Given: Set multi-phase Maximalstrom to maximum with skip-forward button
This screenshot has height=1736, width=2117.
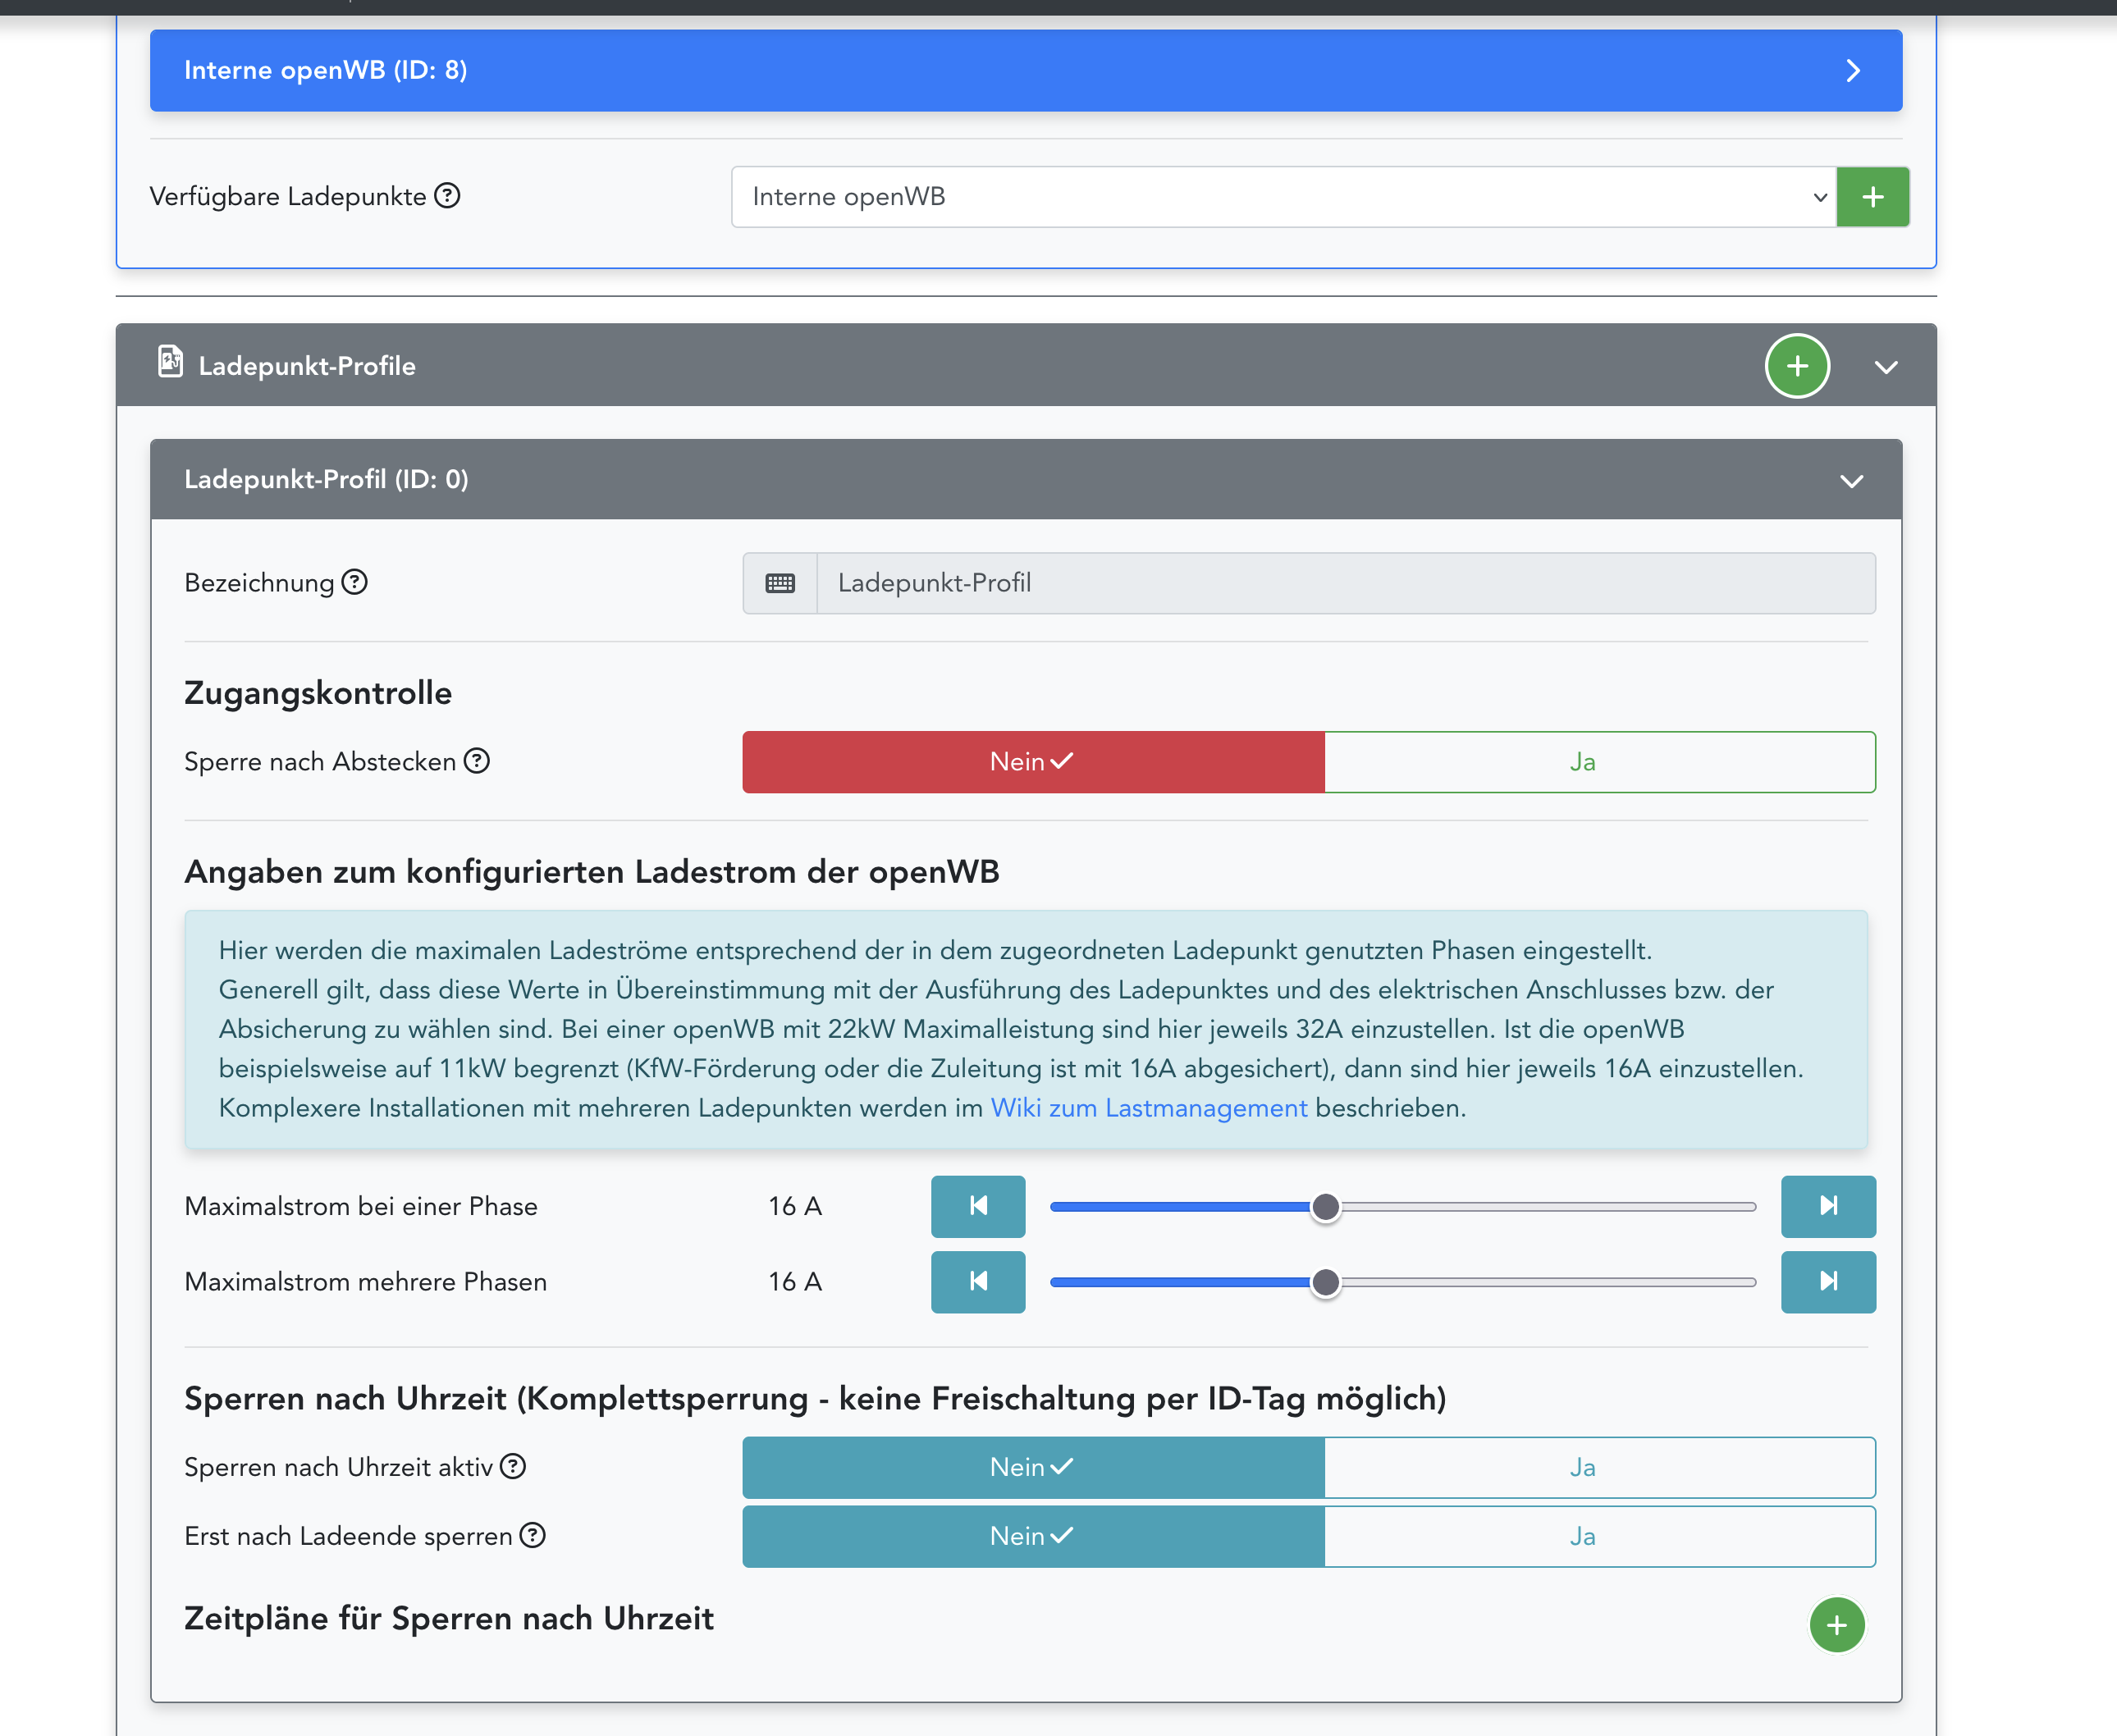Looking at the screenshot, I should [x=1827, y=1281].
